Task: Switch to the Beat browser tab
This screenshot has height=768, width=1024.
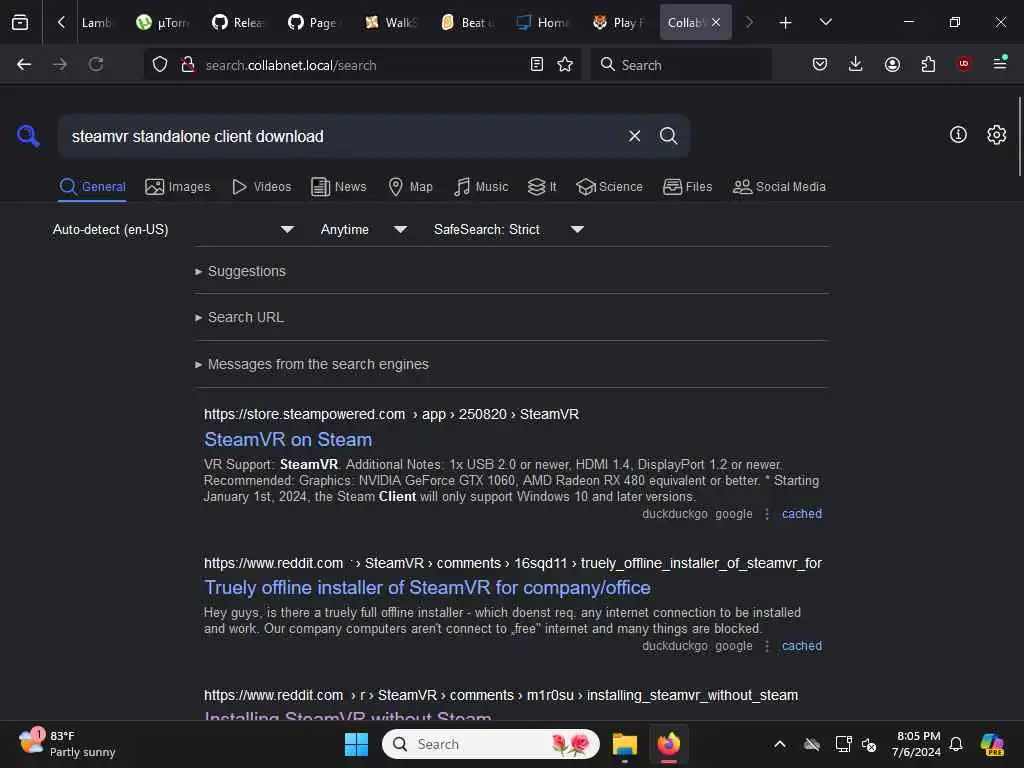Action: tap(468, 23)
